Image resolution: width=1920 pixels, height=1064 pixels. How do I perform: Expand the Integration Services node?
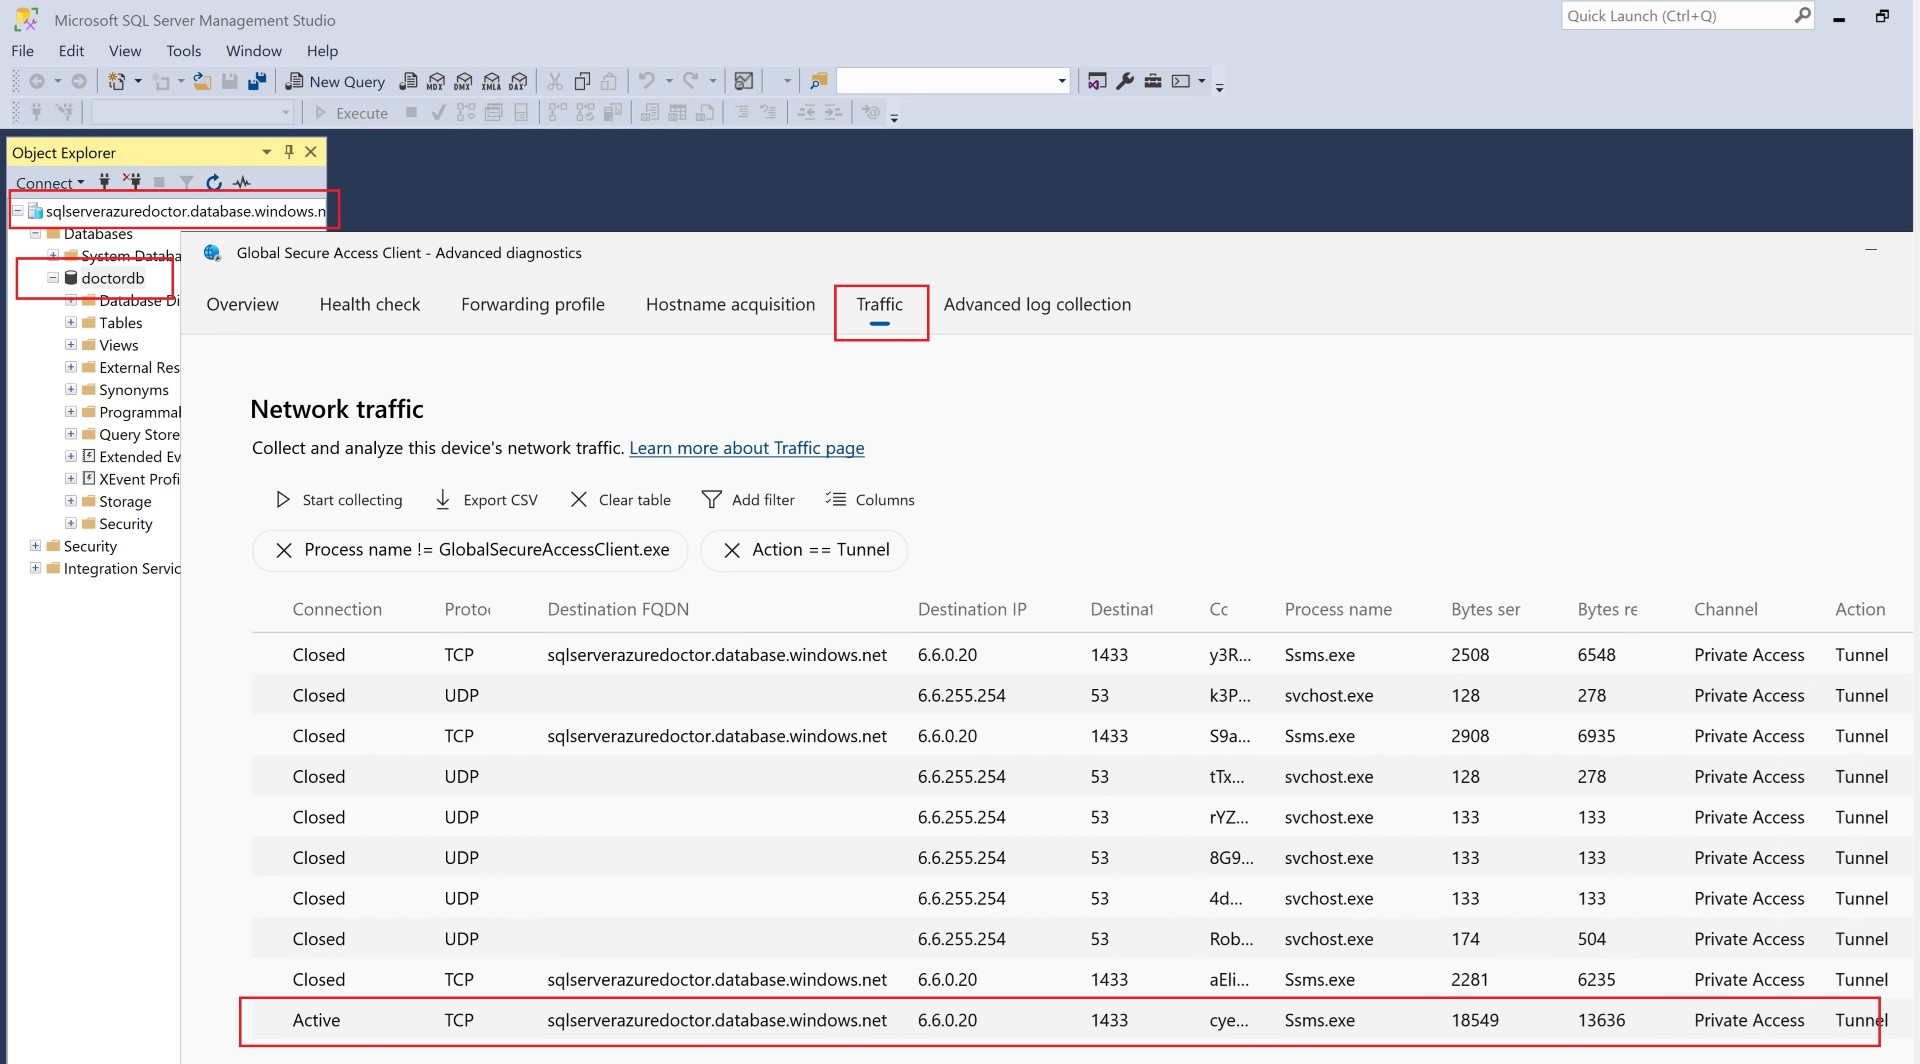(x=35, y=568)
